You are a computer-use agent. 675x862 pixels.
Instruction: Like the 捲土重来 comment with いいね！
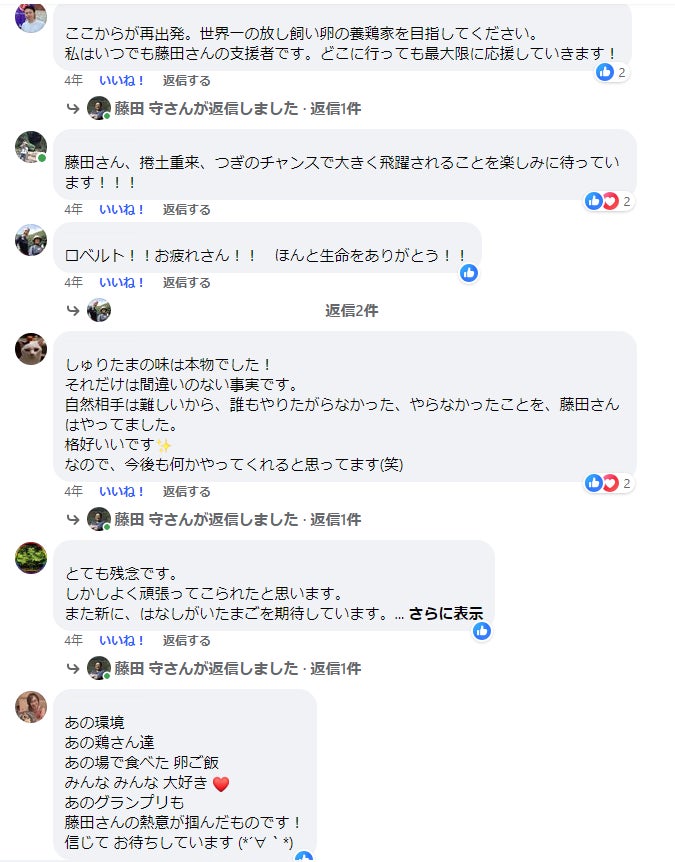tap(122, 210)
